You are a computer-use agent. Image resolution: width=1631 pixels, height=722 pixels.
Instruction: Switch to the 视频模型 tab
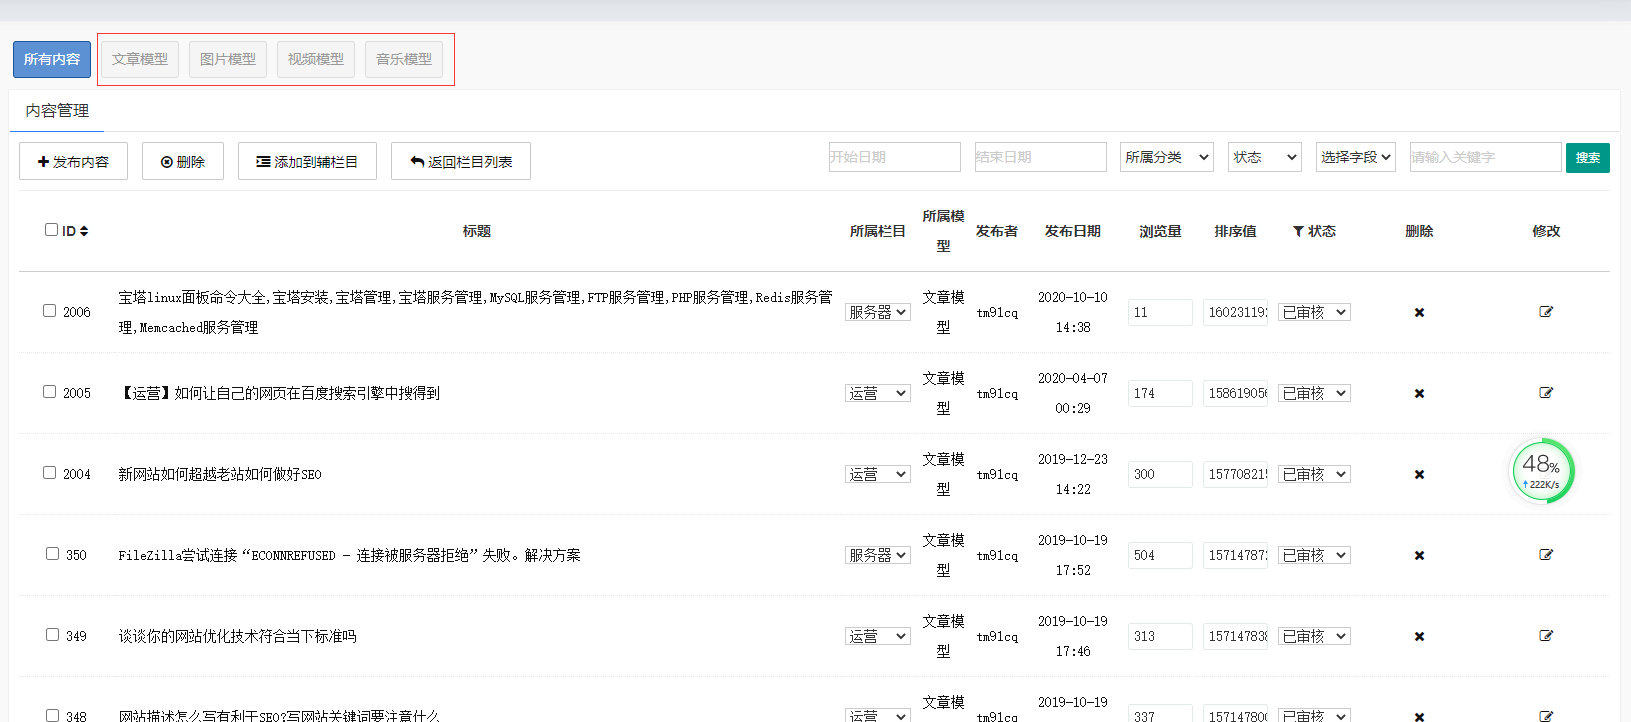(x=316, y=59)
